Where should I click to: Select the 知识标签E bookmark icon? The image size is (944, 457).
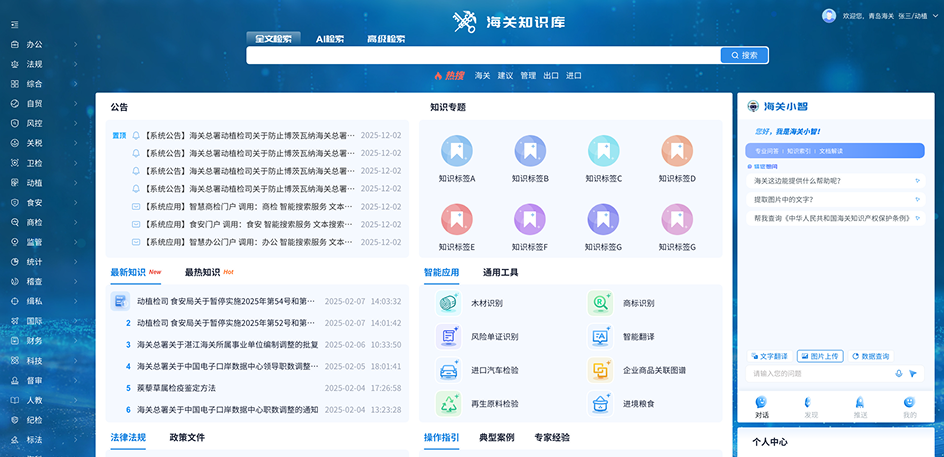tap(457, 219)
